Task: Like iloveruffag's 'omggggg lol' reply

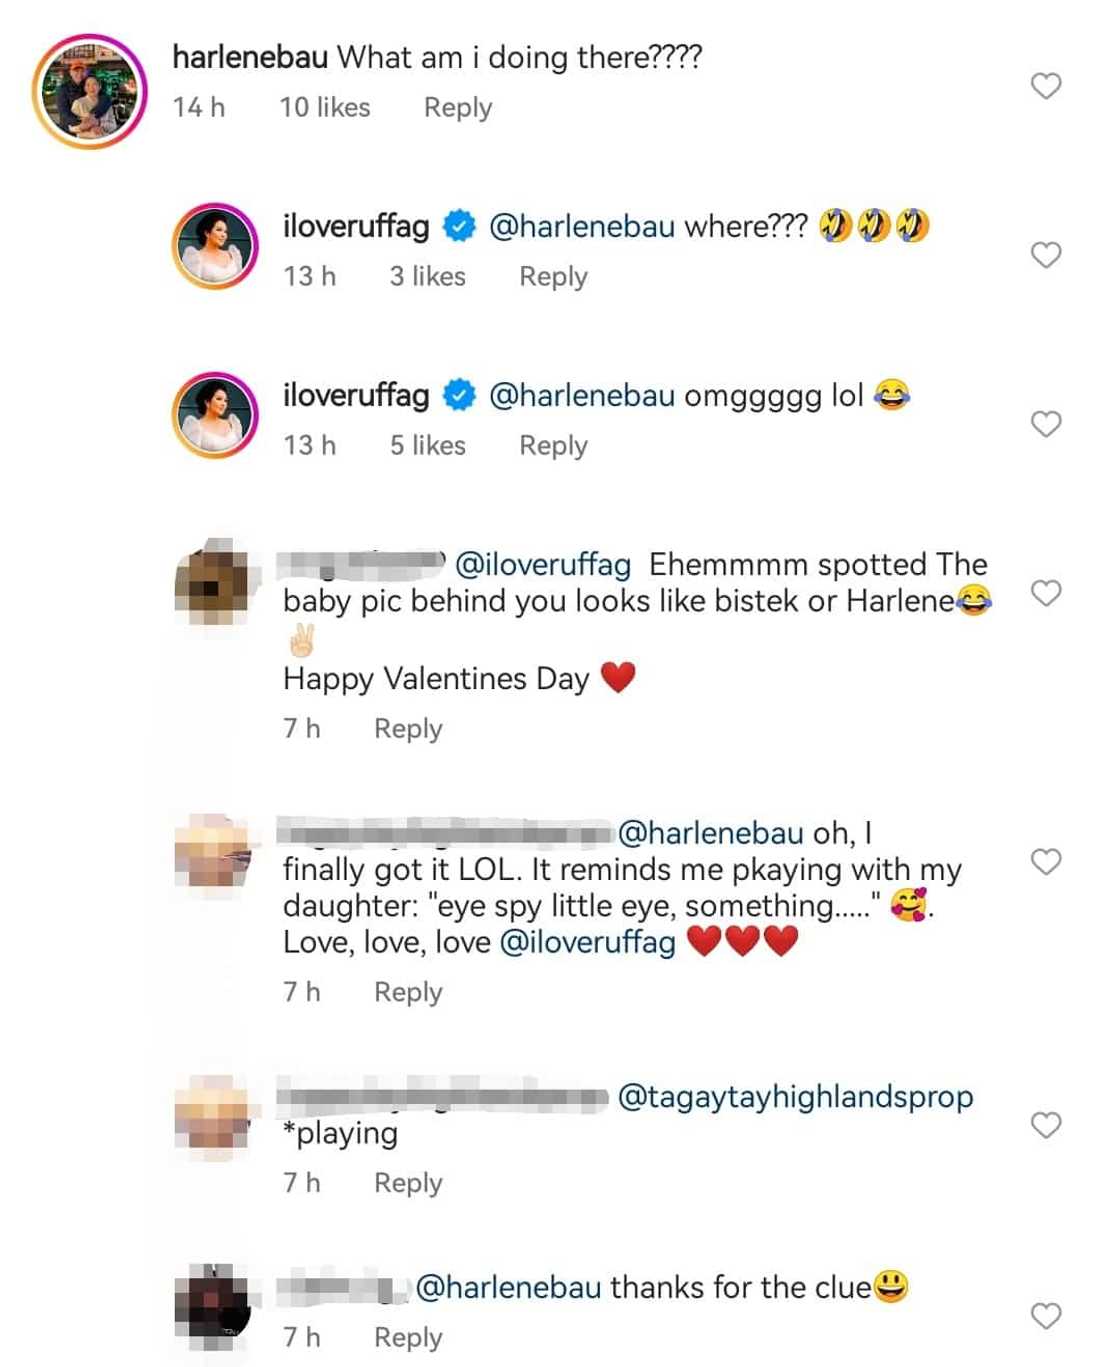Action: [x=1045, y=424]
